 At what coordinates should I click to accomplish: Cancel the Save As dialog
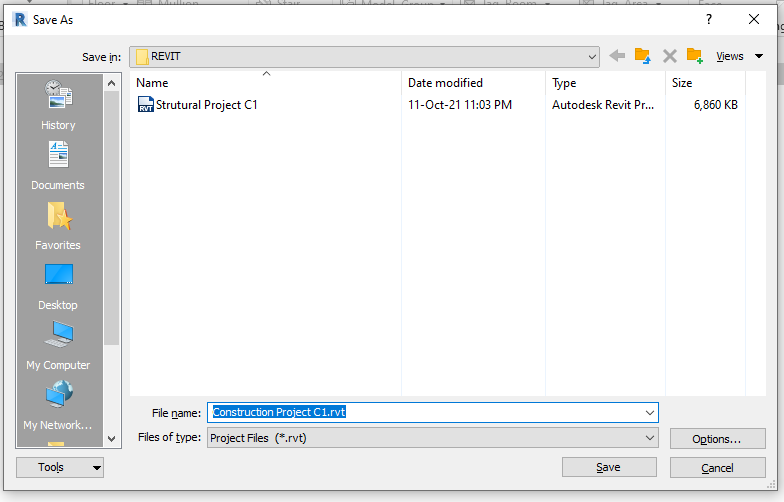pyautogui.click(x=718, y=468)
